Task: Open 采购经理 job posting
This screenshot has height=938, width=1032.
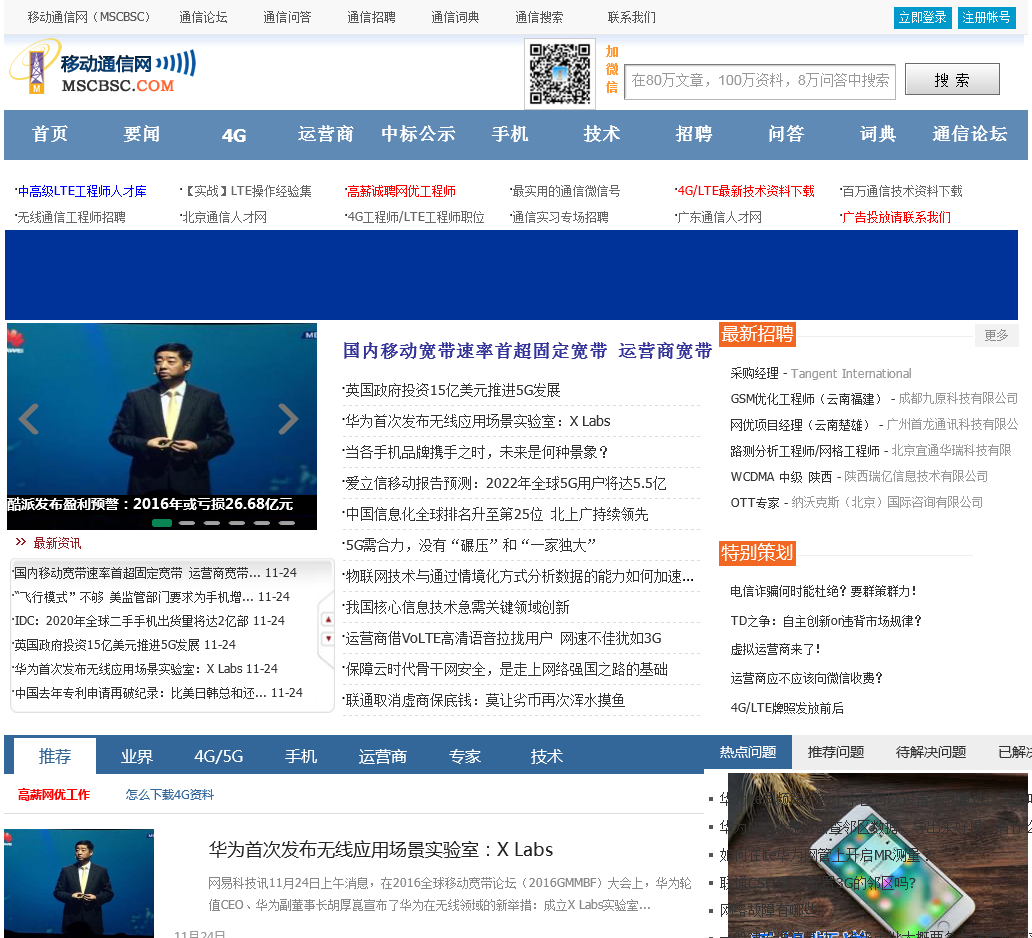Action: pyautogui.click(x=754, y=373)
